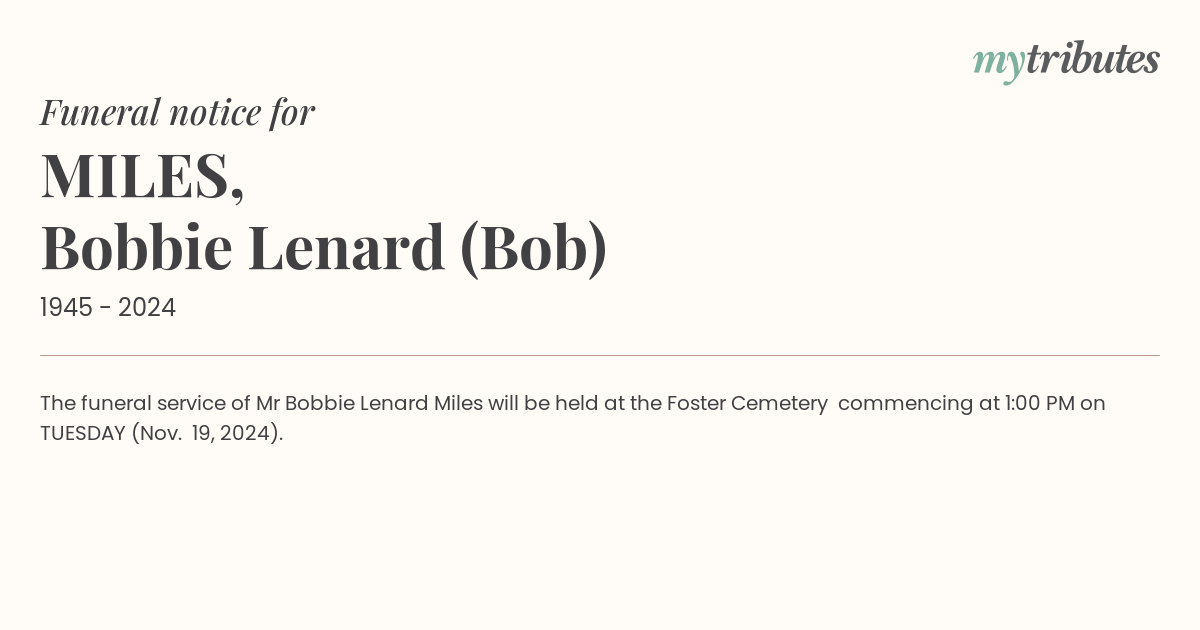Screen dimensions: 1200x630
Task: Click the green "my" part of the logo
Action: pyautogui.click(x=999, y=64)
